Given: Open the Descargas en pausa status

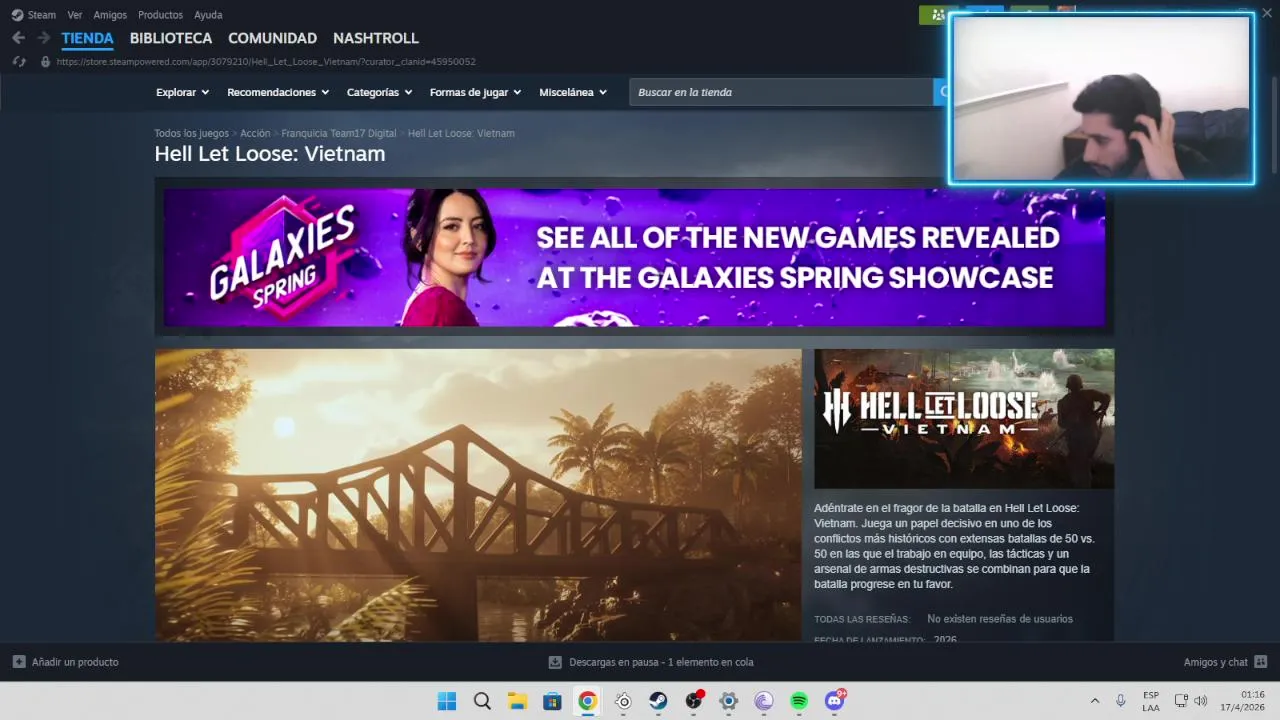Looking at the screenshot, I should coord(661,662).
